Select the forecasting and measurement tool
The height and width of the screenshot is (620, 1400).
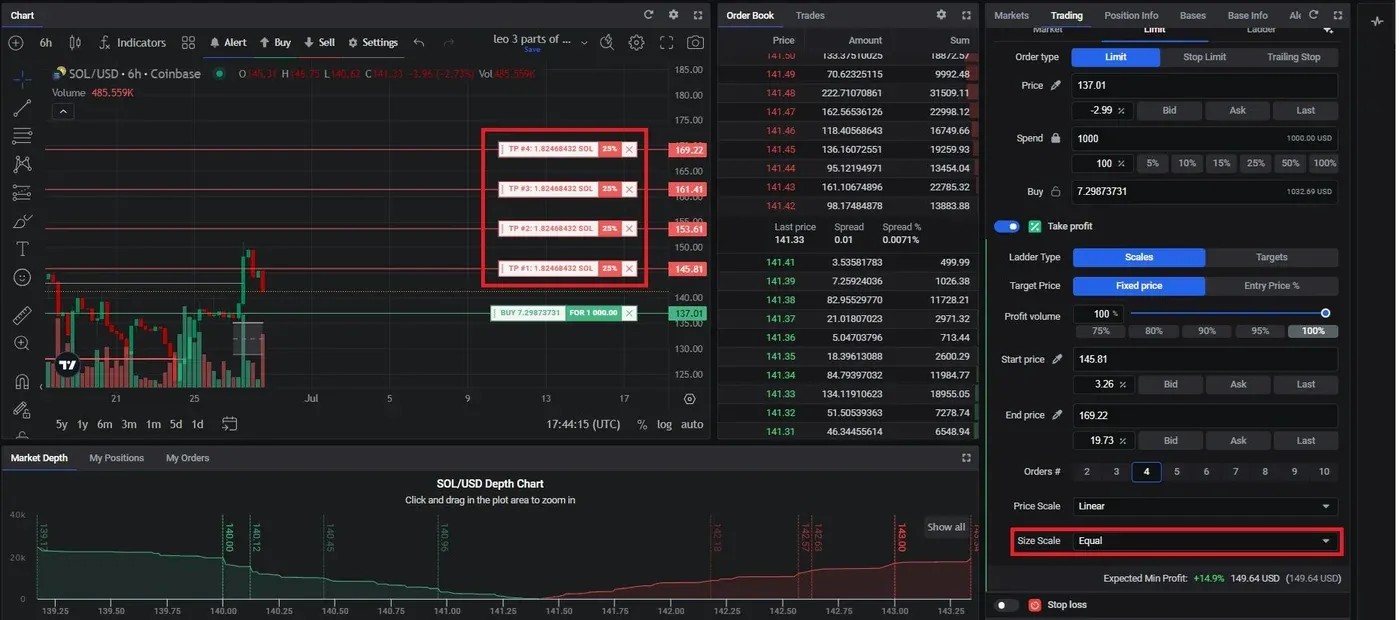coord(22,192)
